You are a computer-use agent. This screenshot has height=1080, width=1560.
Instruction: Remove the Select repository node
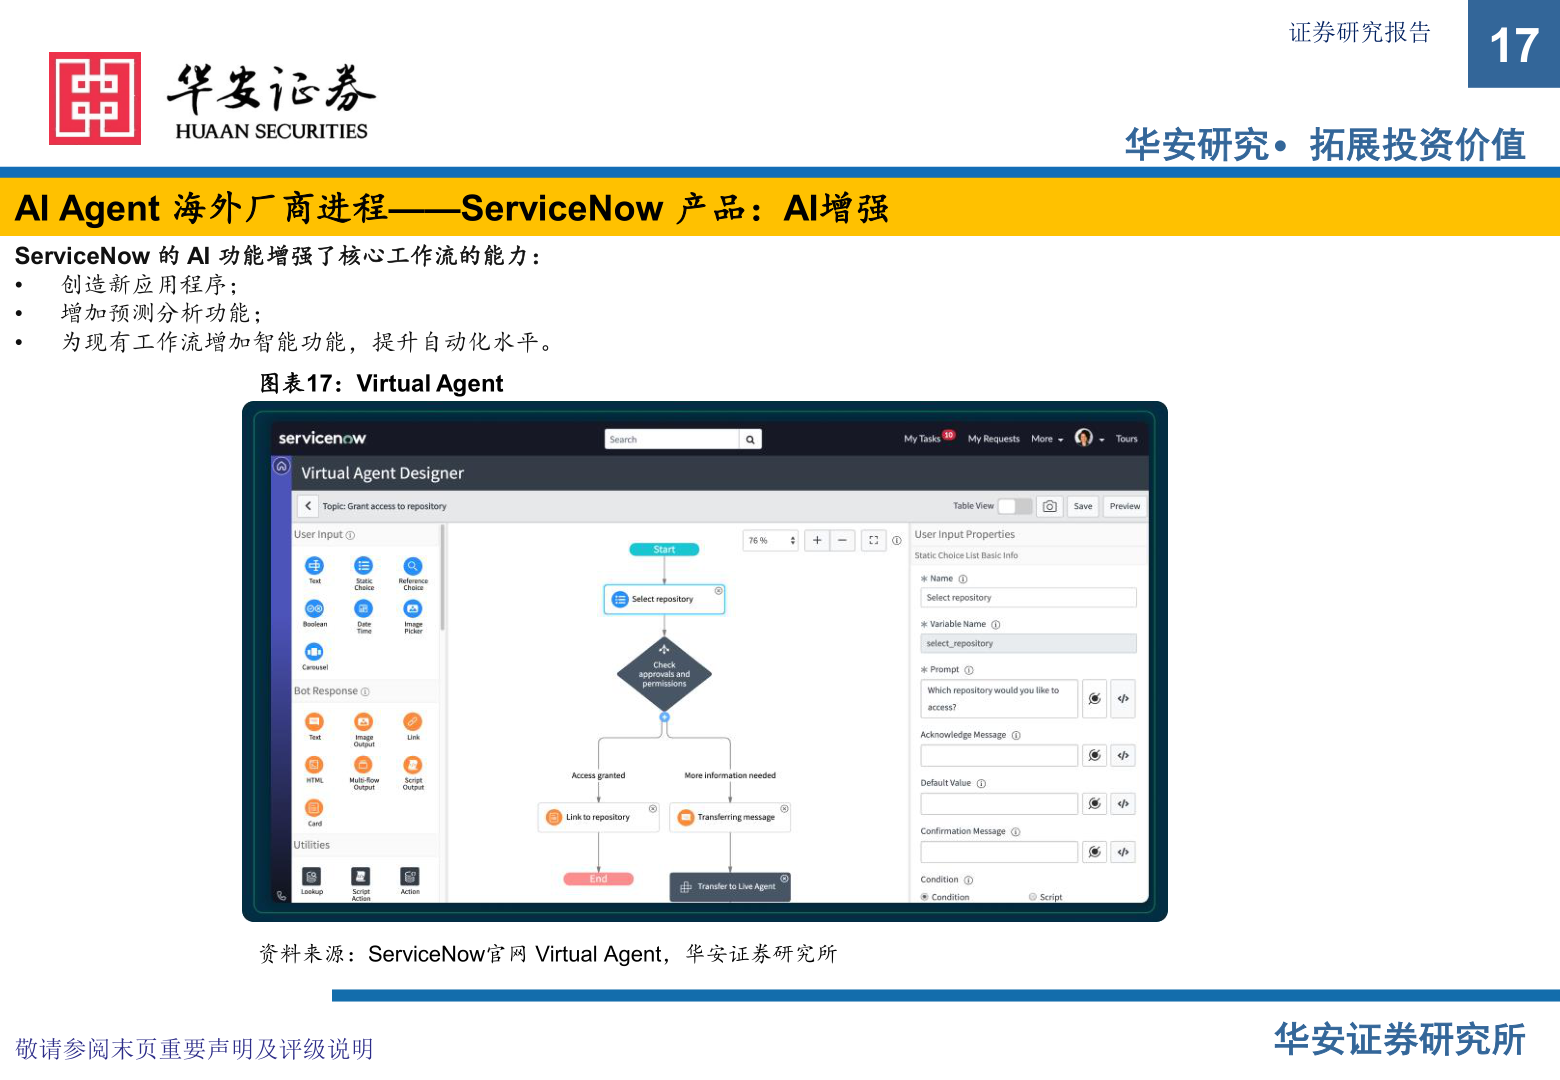click(x=718, y=591)
